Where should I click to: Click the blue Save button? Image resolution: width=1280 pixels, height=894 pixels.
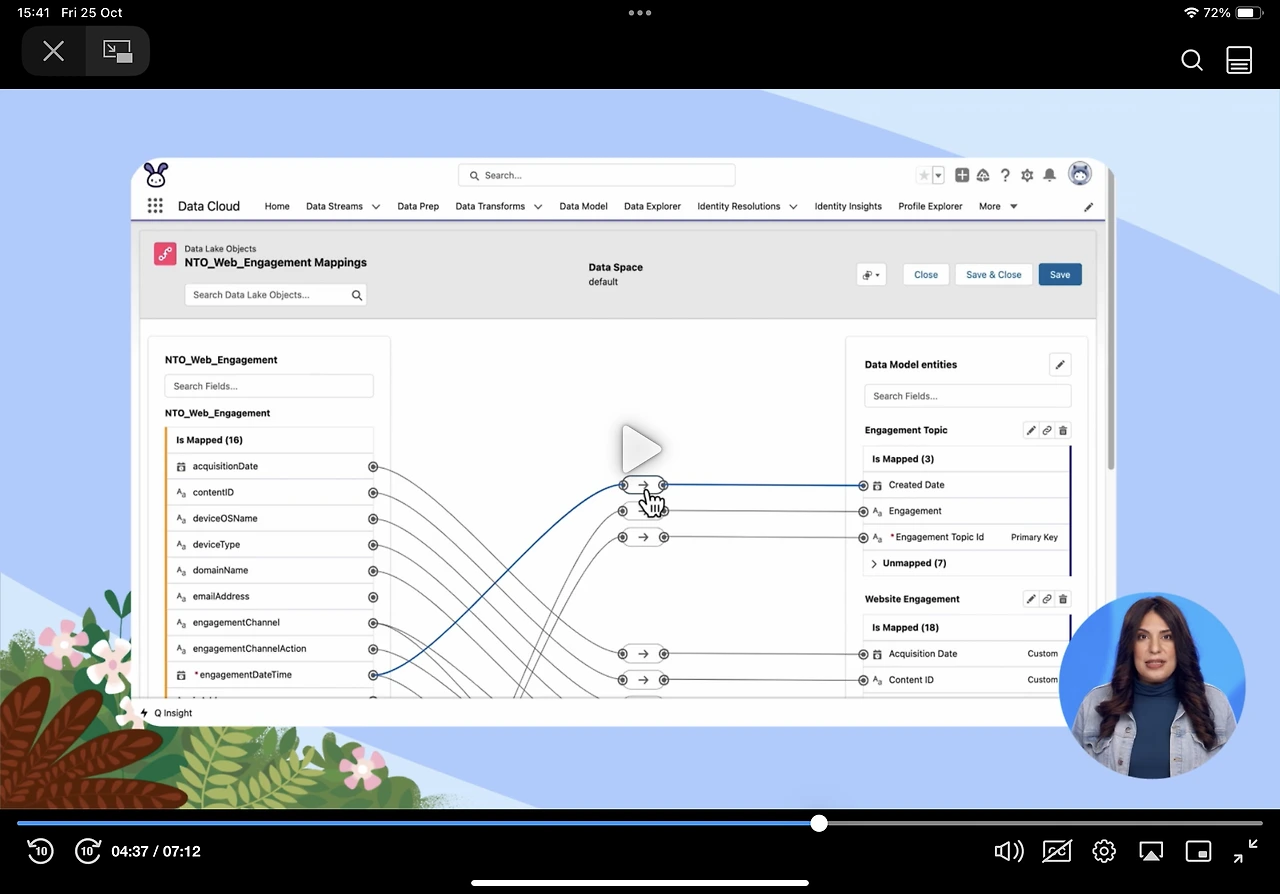pos(1060,275)
